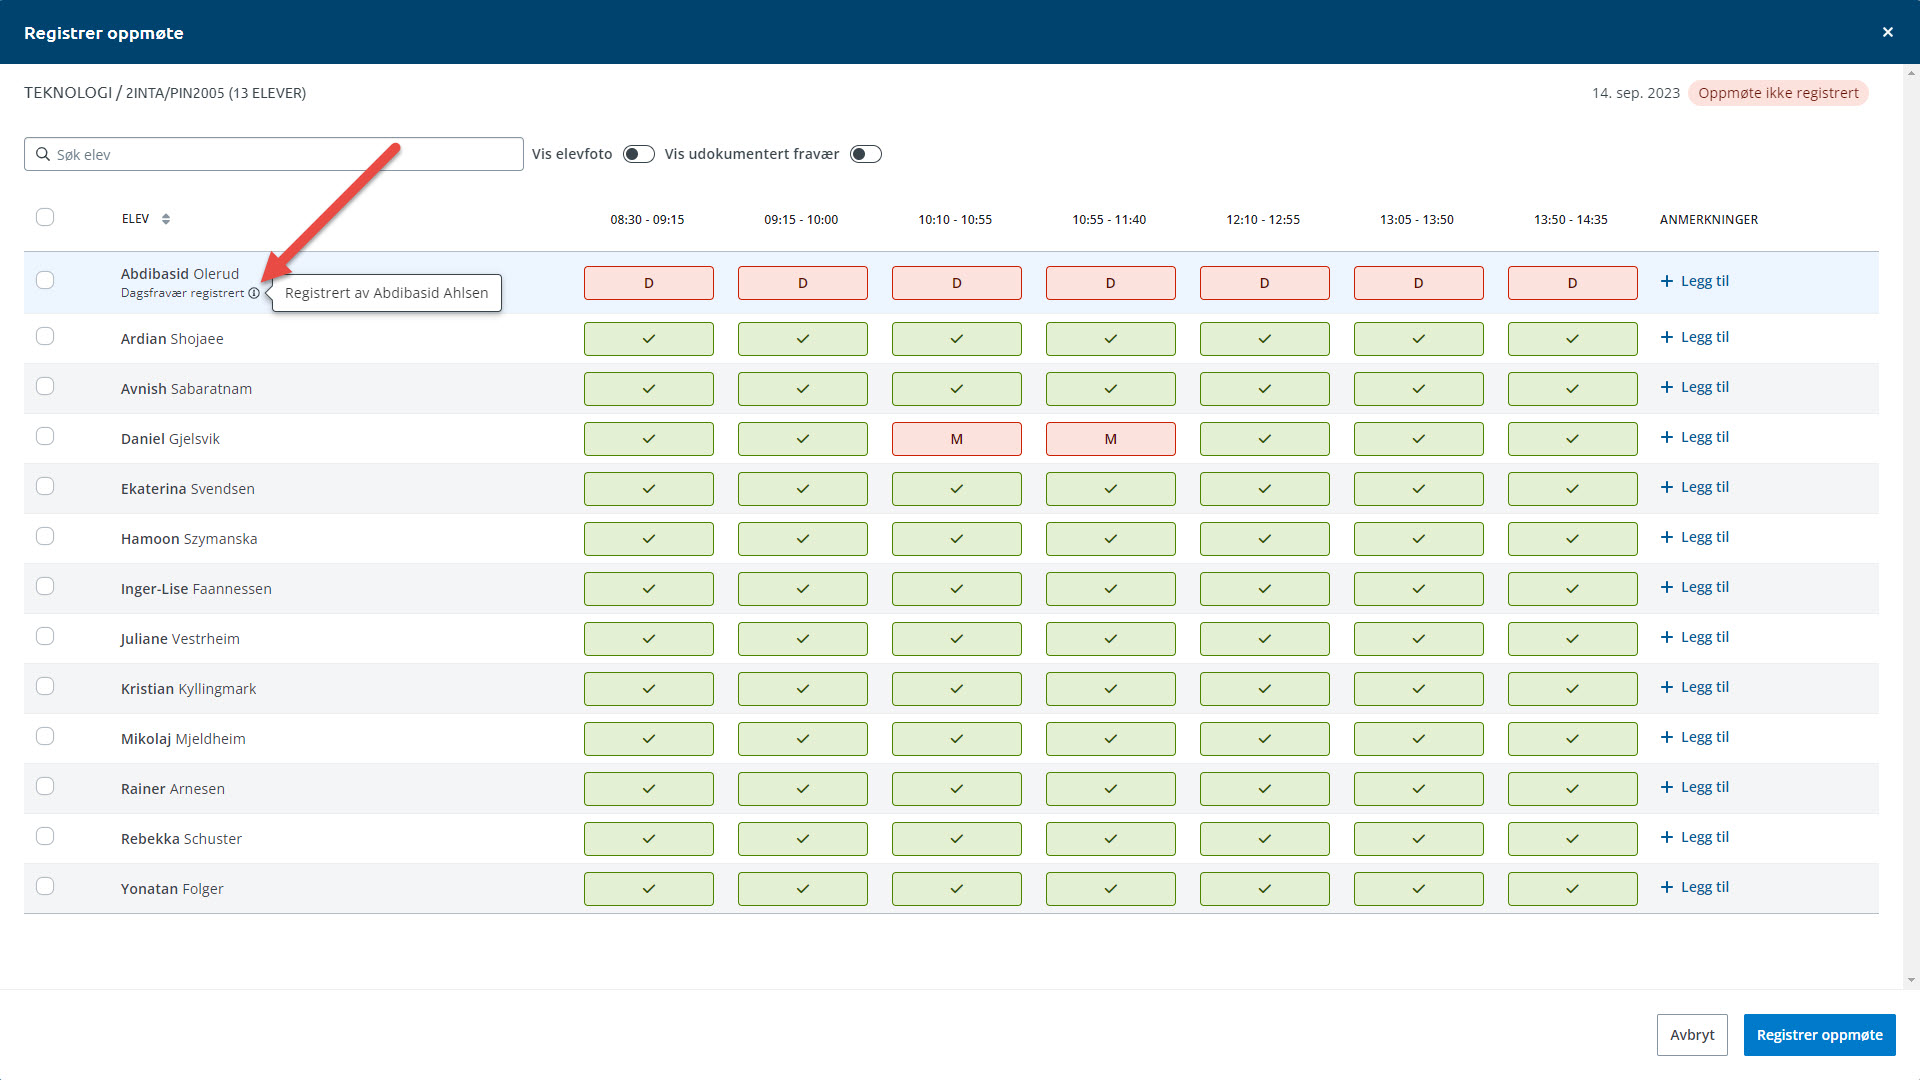Image resolution: width=1920 pixels, height=1080 pixels.
Task: Select checkbox for Abdibasid Olerud
Action: (x=45, y=280)
